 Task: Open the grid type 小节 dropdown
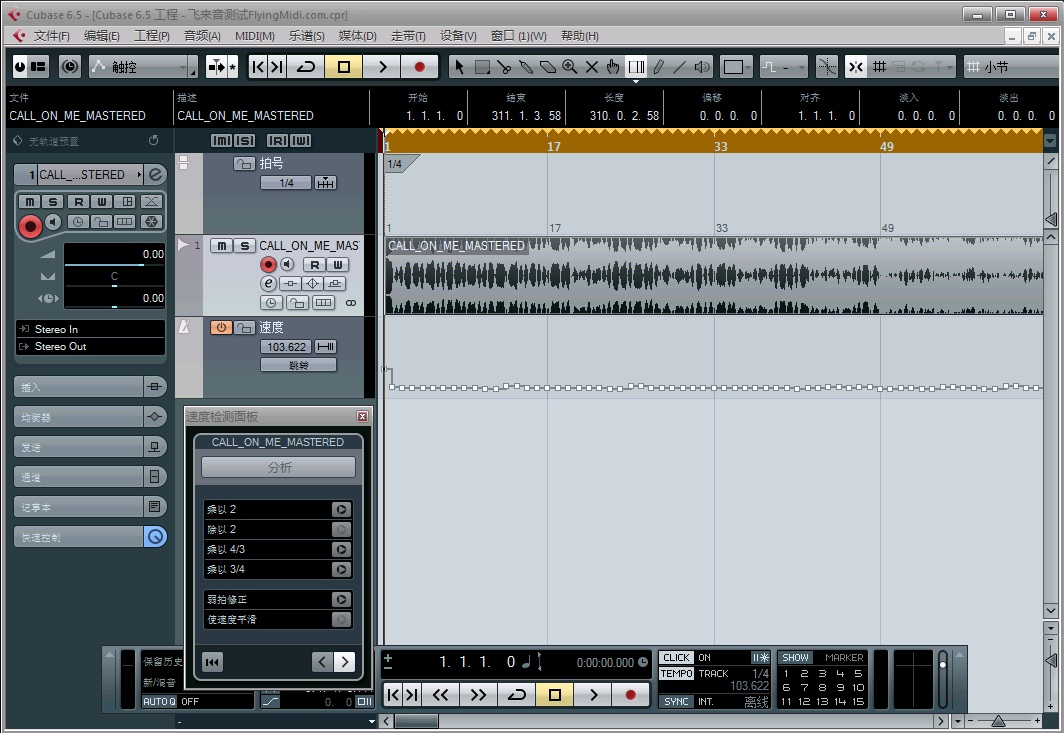(x=1010, y=67)
